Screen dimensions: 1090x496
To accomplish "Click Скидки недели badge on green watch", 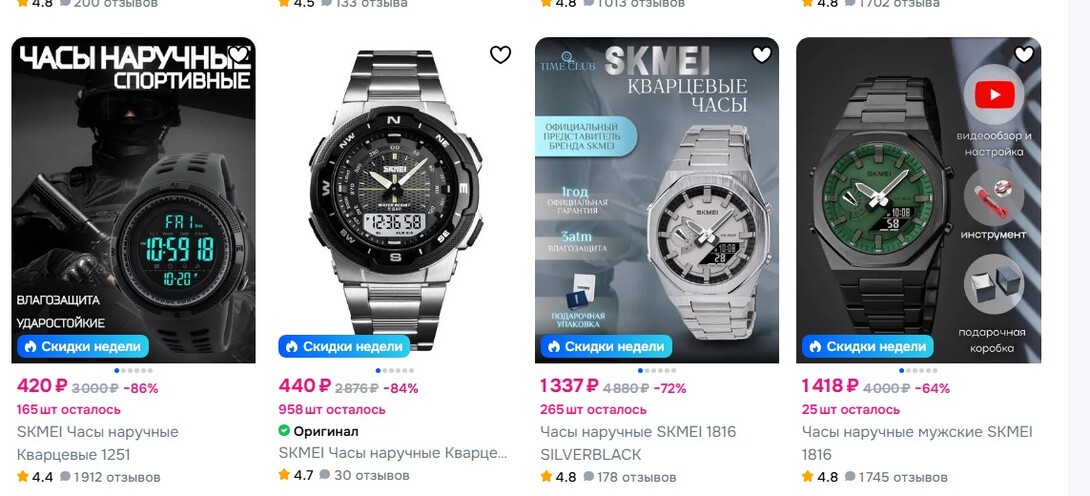I will pyautogui.click(x=868, y=346).
